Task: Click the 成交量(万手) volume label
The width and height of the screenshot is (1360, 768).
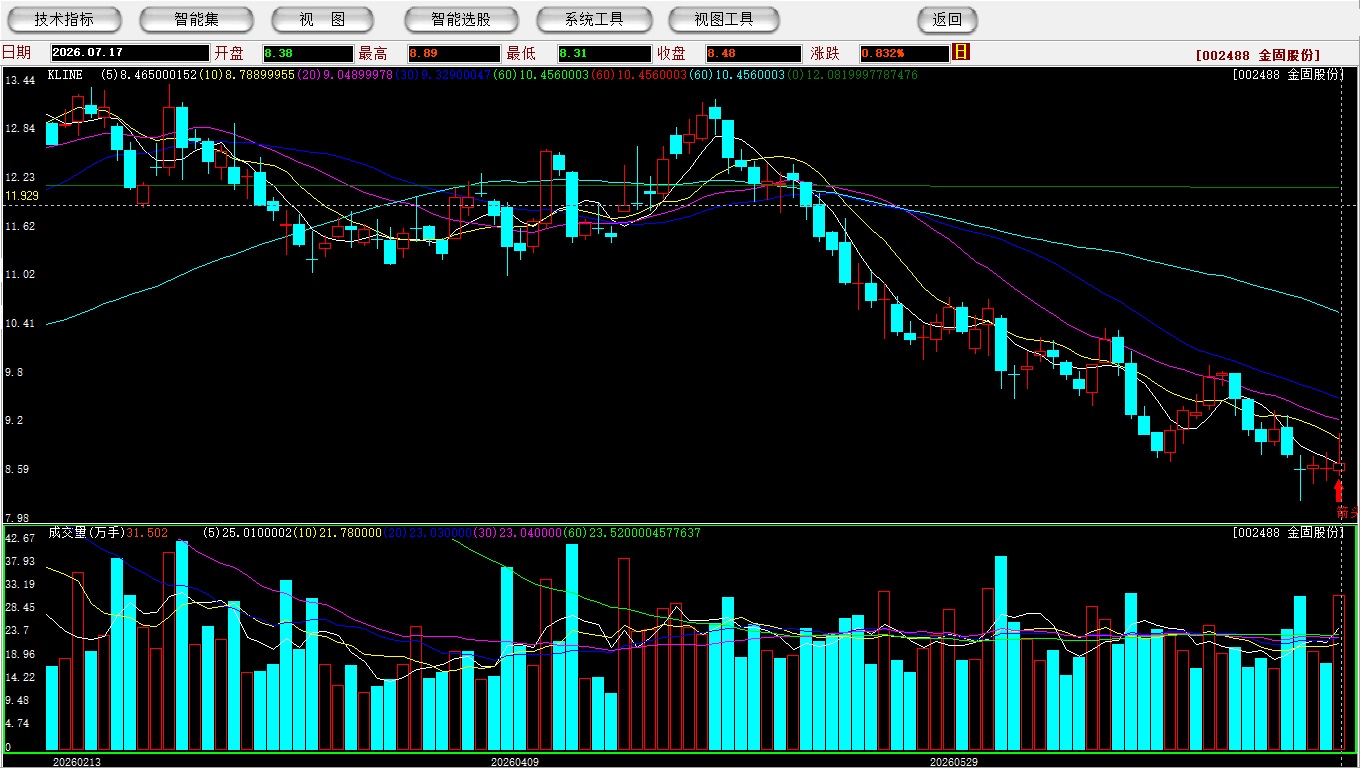Action: click(87, 533)
